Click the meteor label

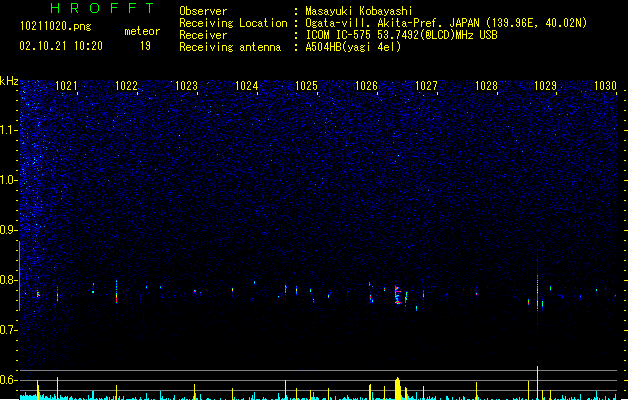click(x=142, y=31)
